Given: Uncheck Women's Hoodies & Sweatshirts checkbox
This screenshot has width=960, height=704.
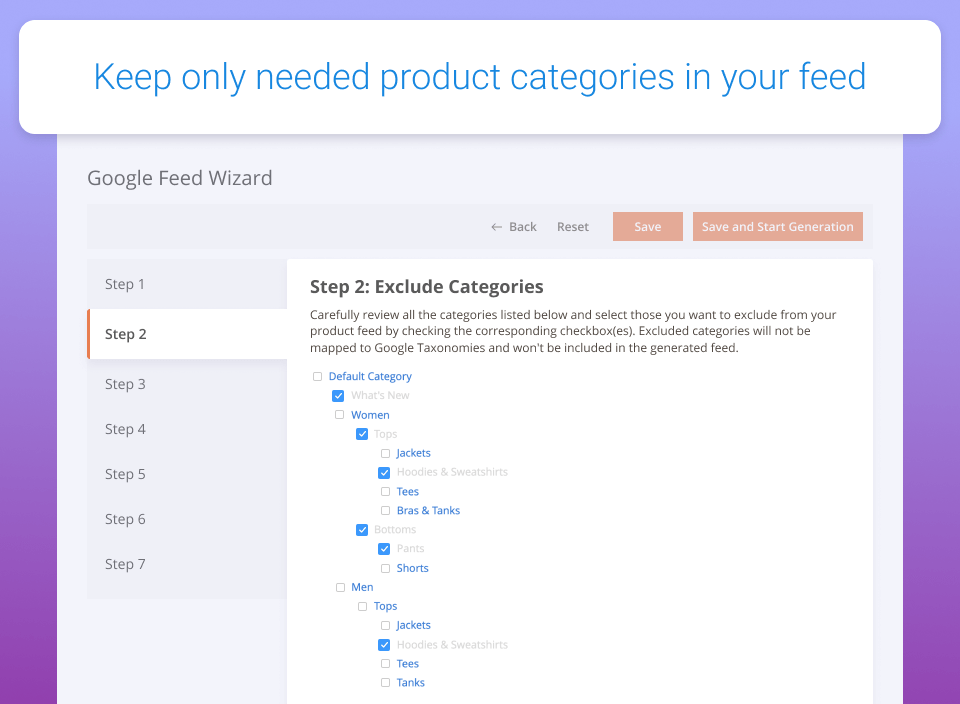Looking at the screenshot, I should [x=384, y=473].
